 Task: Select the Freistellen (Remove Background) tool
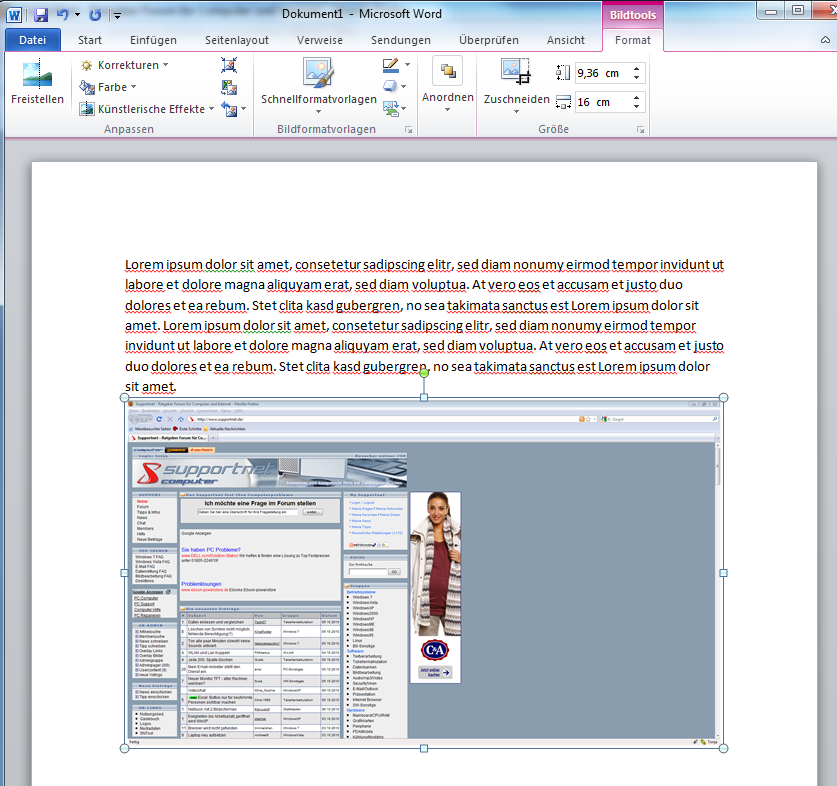(x=38, y=82)
